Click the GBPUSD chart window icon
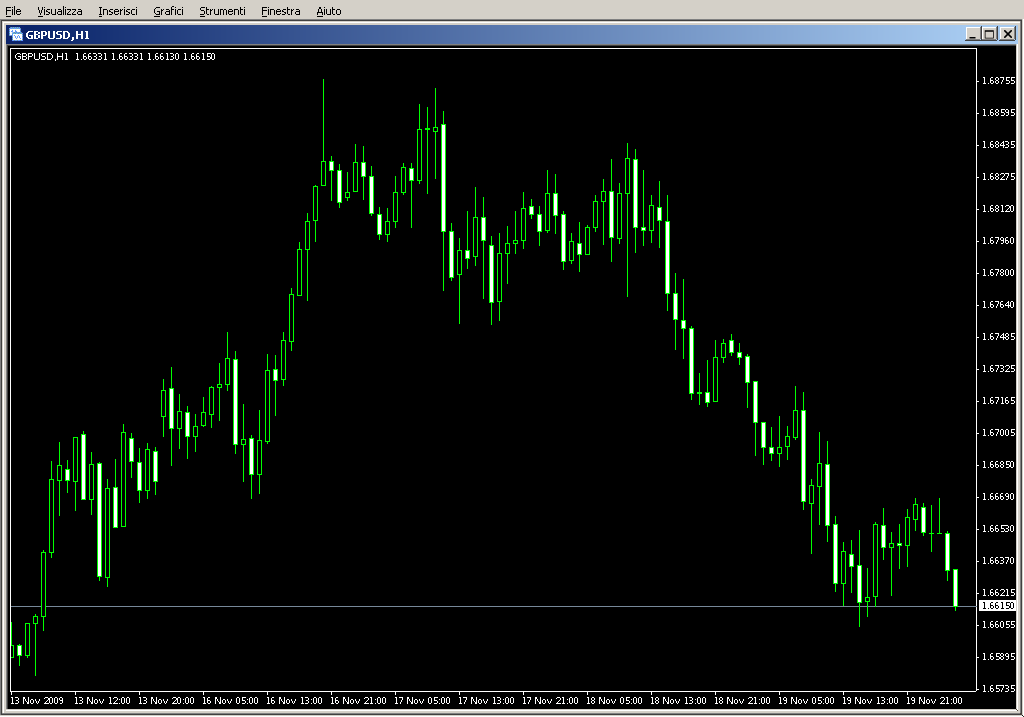The image size is (1024, 717). pos(16,34)
